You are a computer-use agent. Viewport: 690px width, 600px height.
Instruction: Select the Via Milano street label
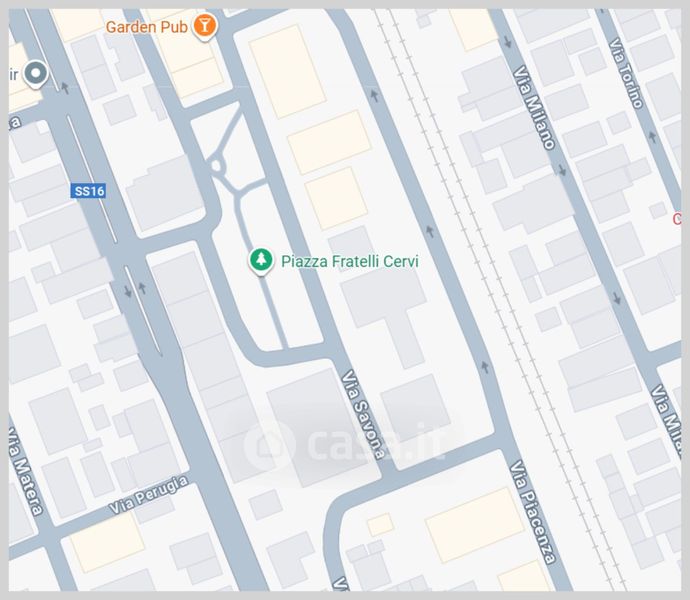coord(534,107)
